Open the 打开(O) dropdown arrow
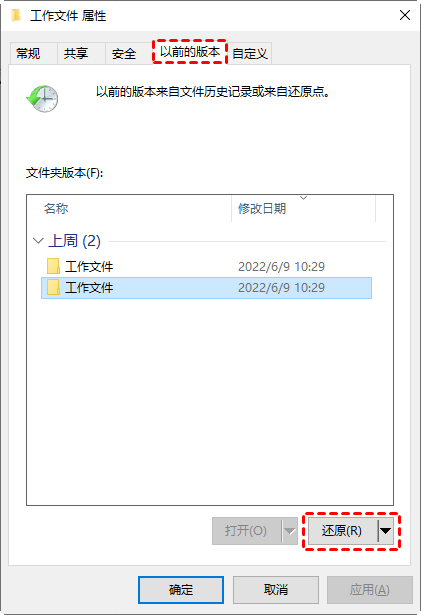 (x=290, y=531)
